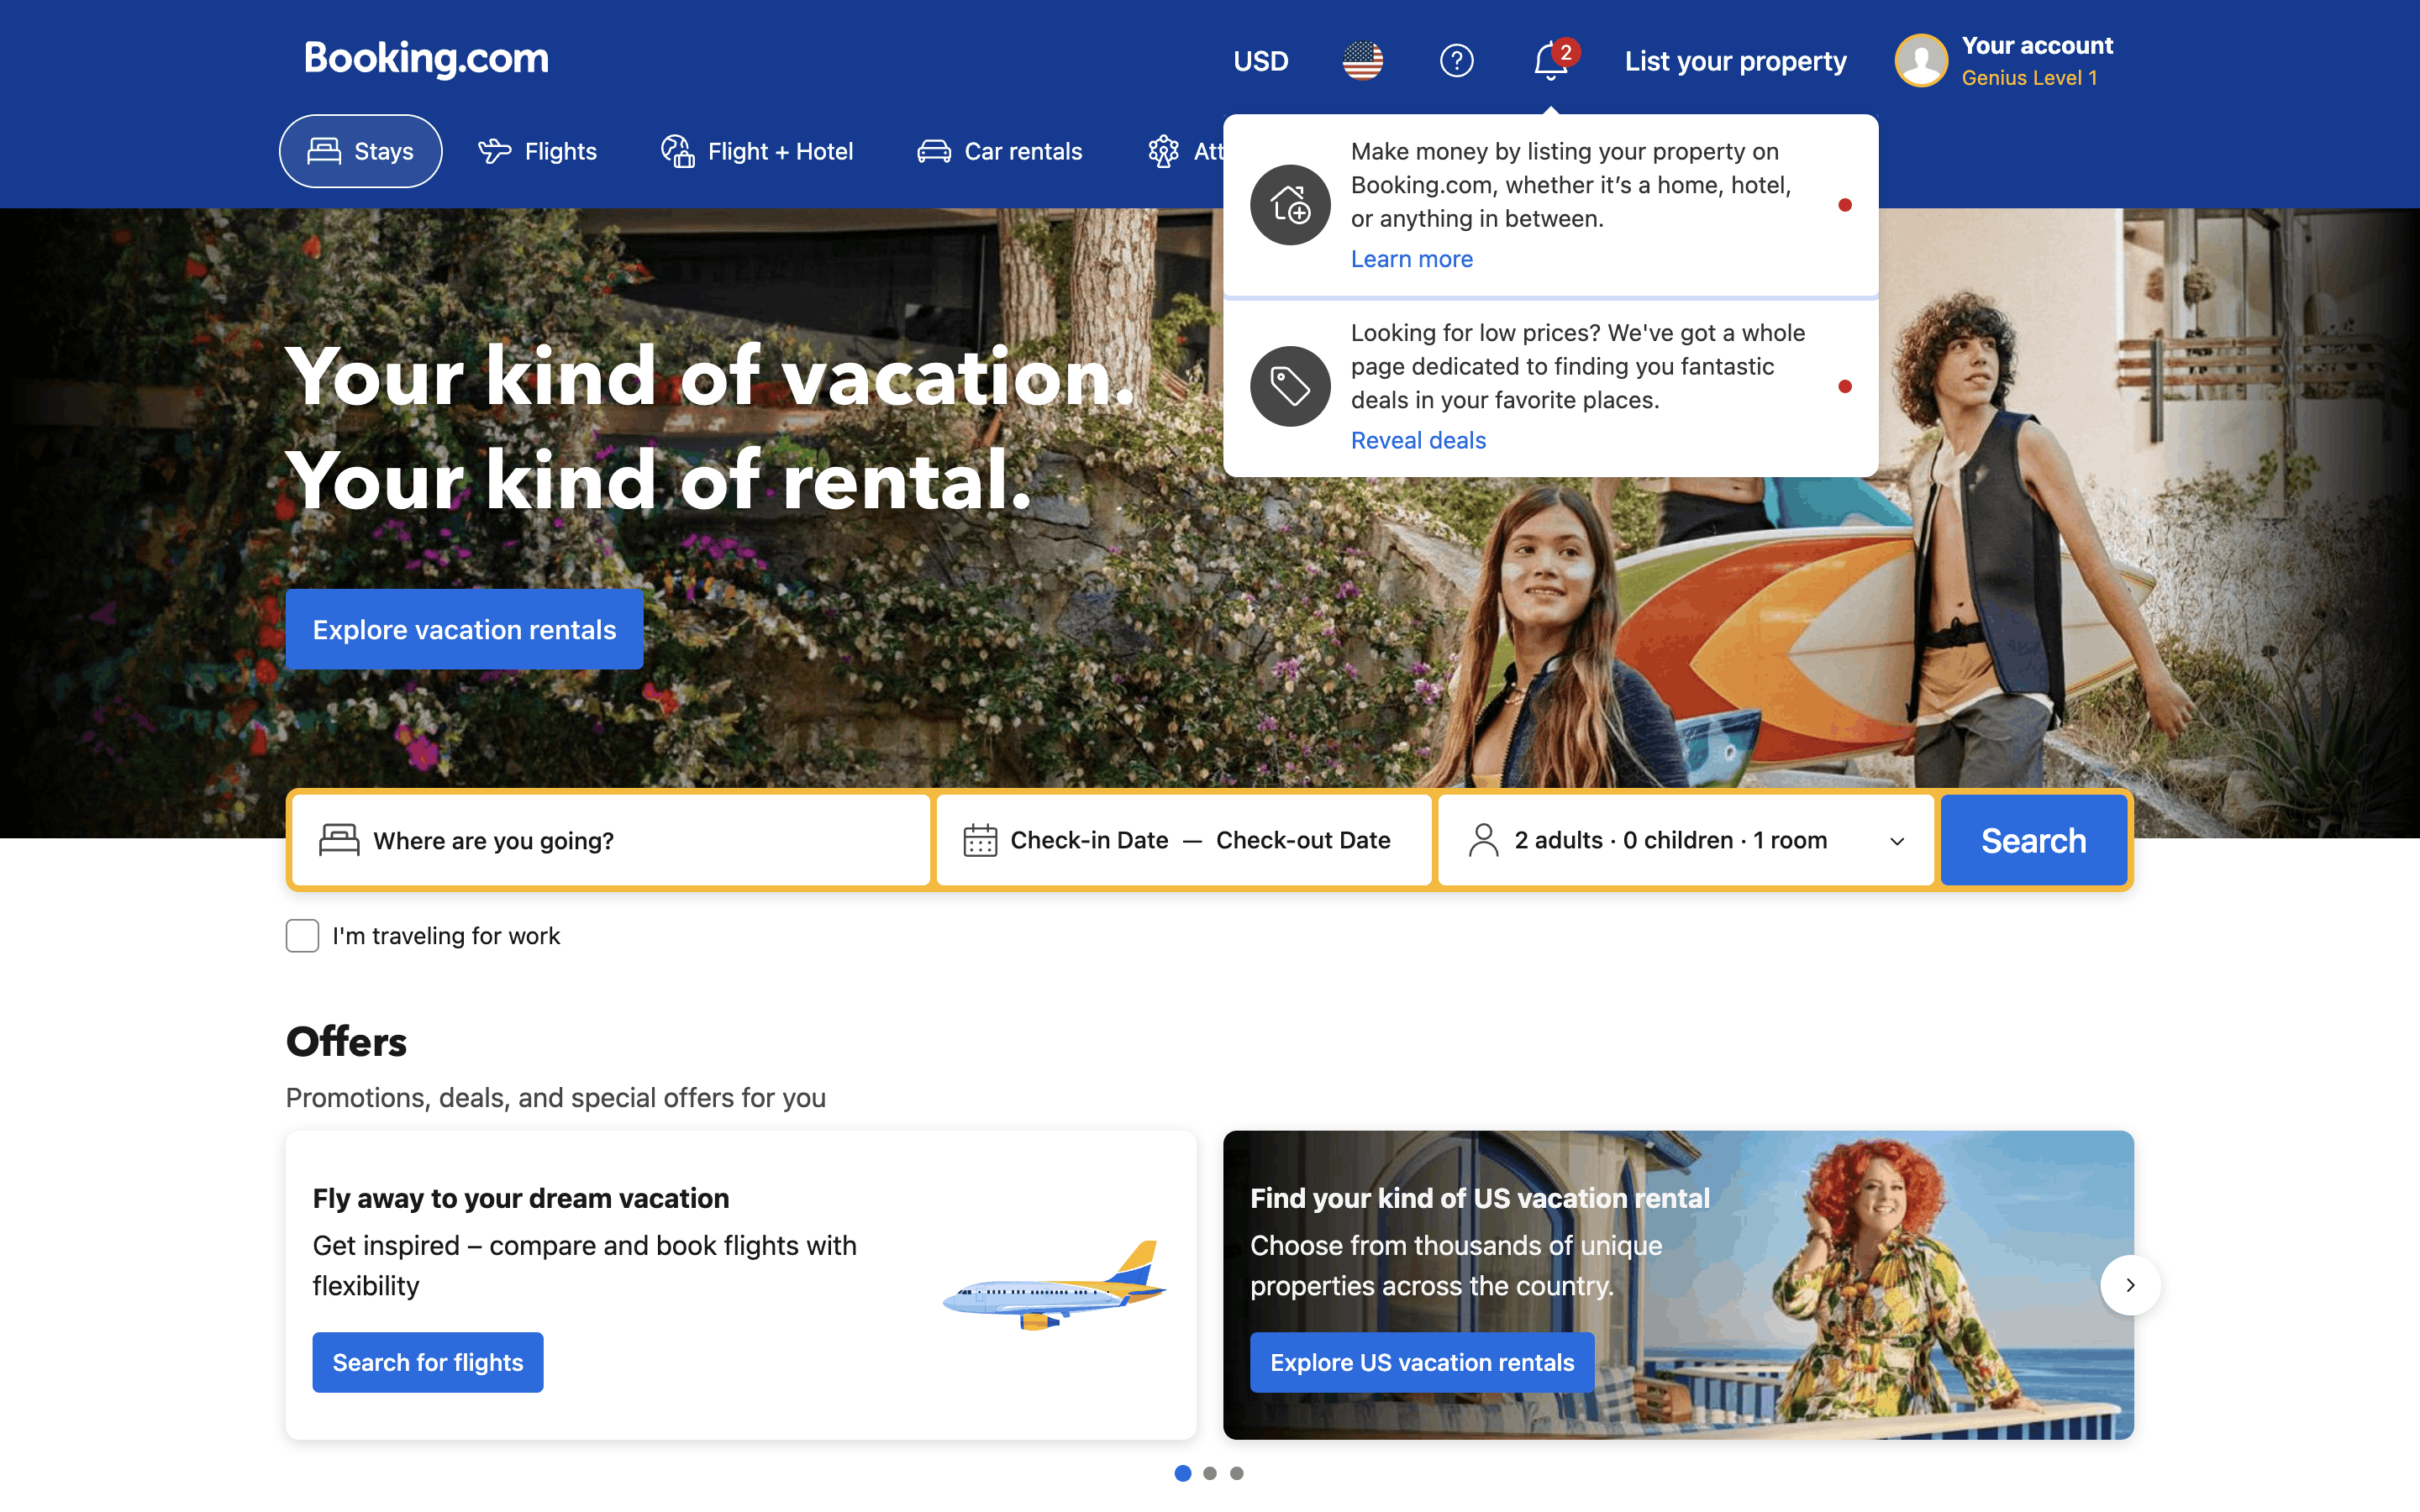2420x1512 pixels.
Task: Enable the I'm traveling for work checkbox
Action: pos(301,936)
